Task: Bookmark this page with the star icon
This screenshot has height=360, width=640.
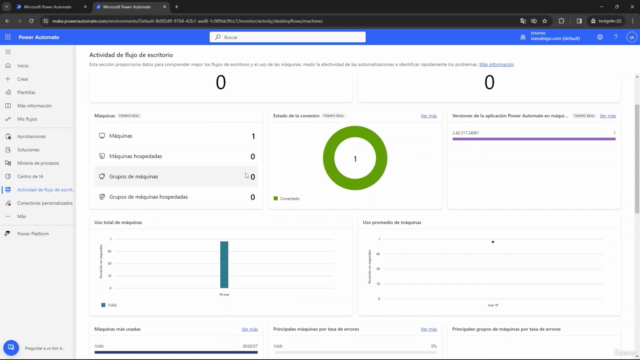Action: coord(544,21)
